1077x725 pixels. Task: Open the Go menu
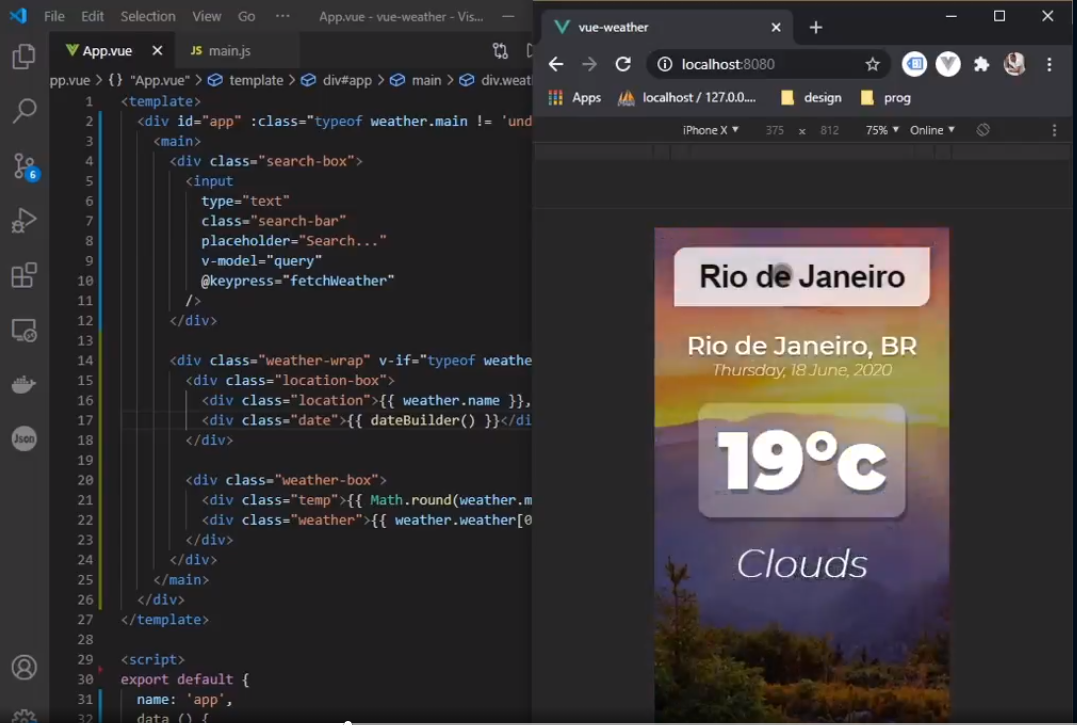246,16
